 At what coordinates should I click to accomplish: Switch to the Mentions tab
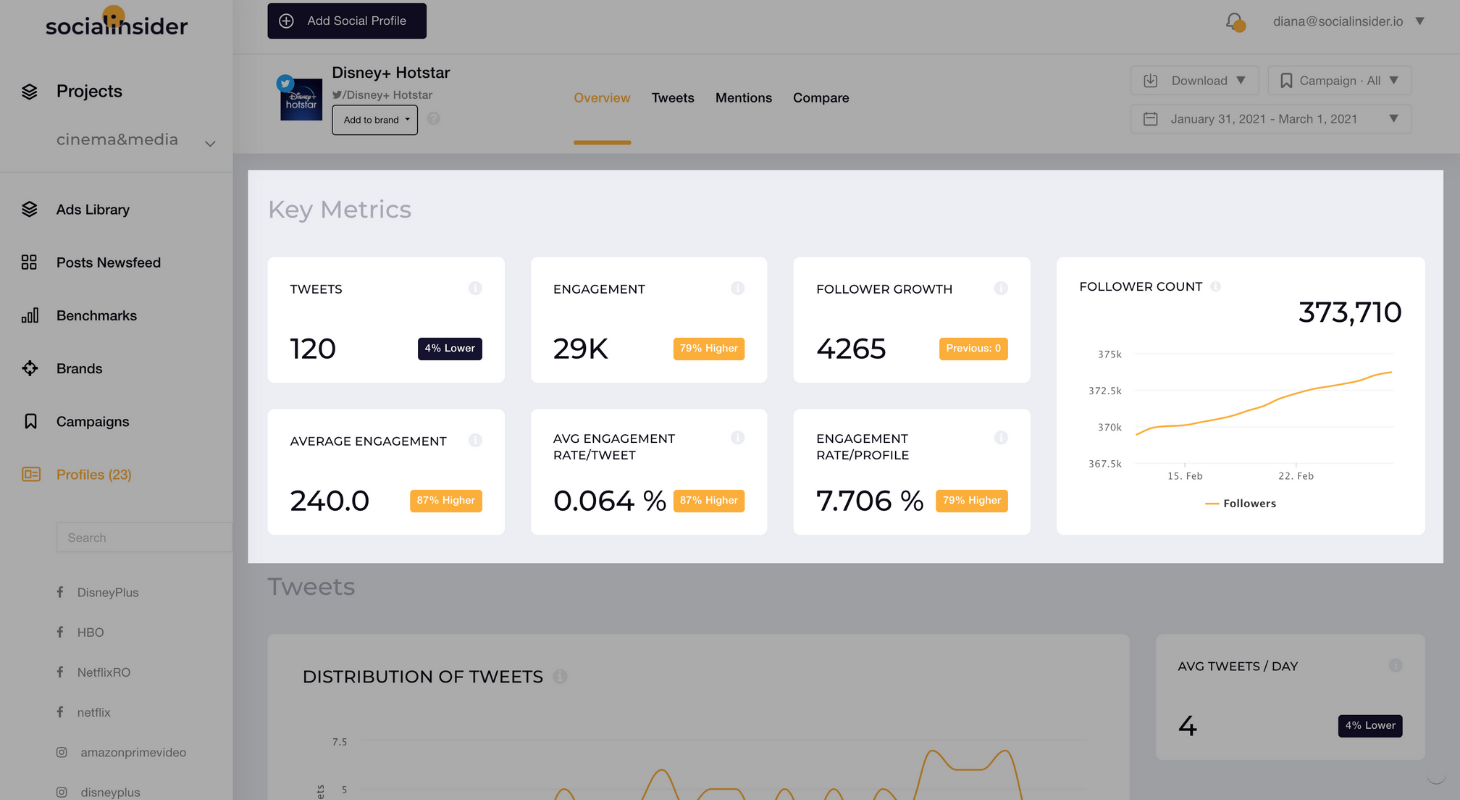[743, 98]
